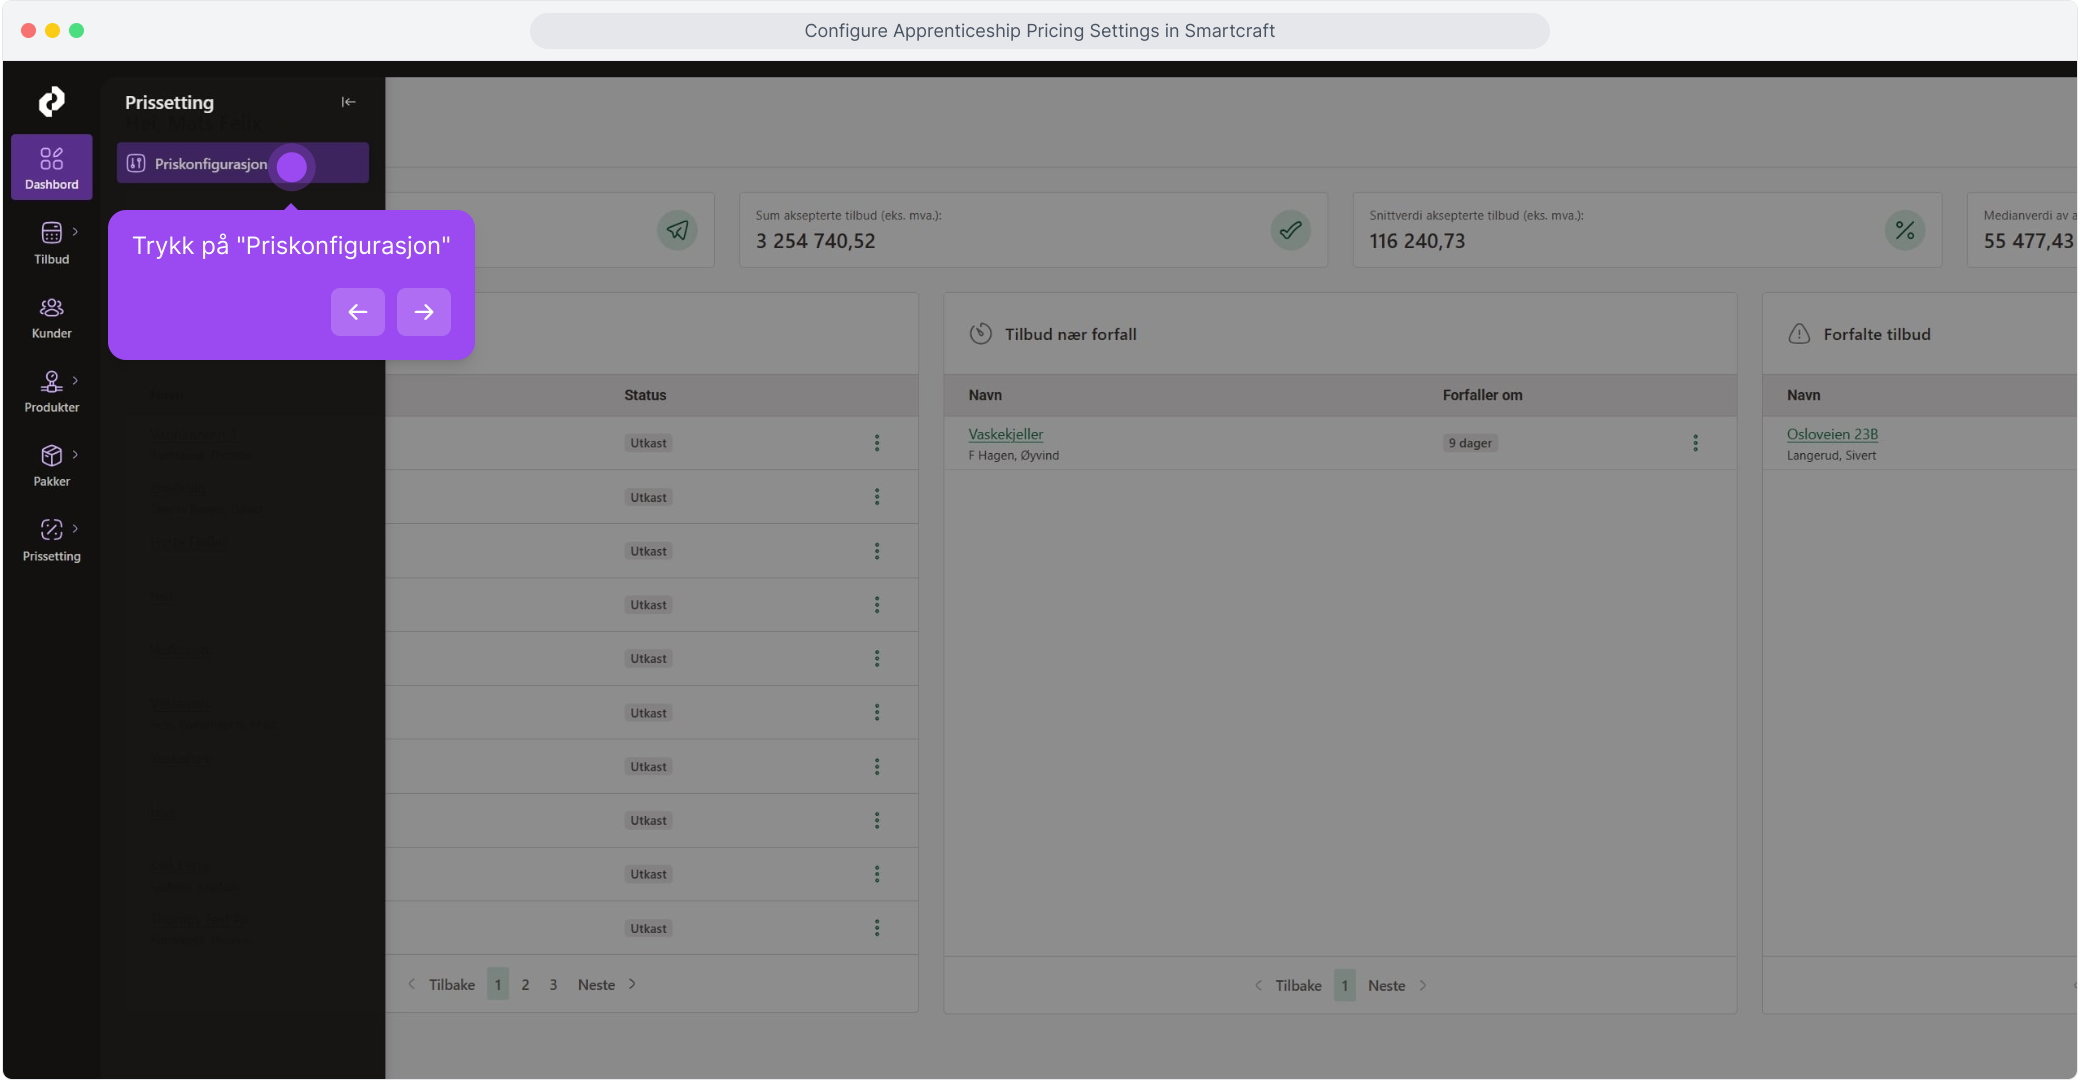Open three-dot menu of second Utkast row

pos(877,497)
